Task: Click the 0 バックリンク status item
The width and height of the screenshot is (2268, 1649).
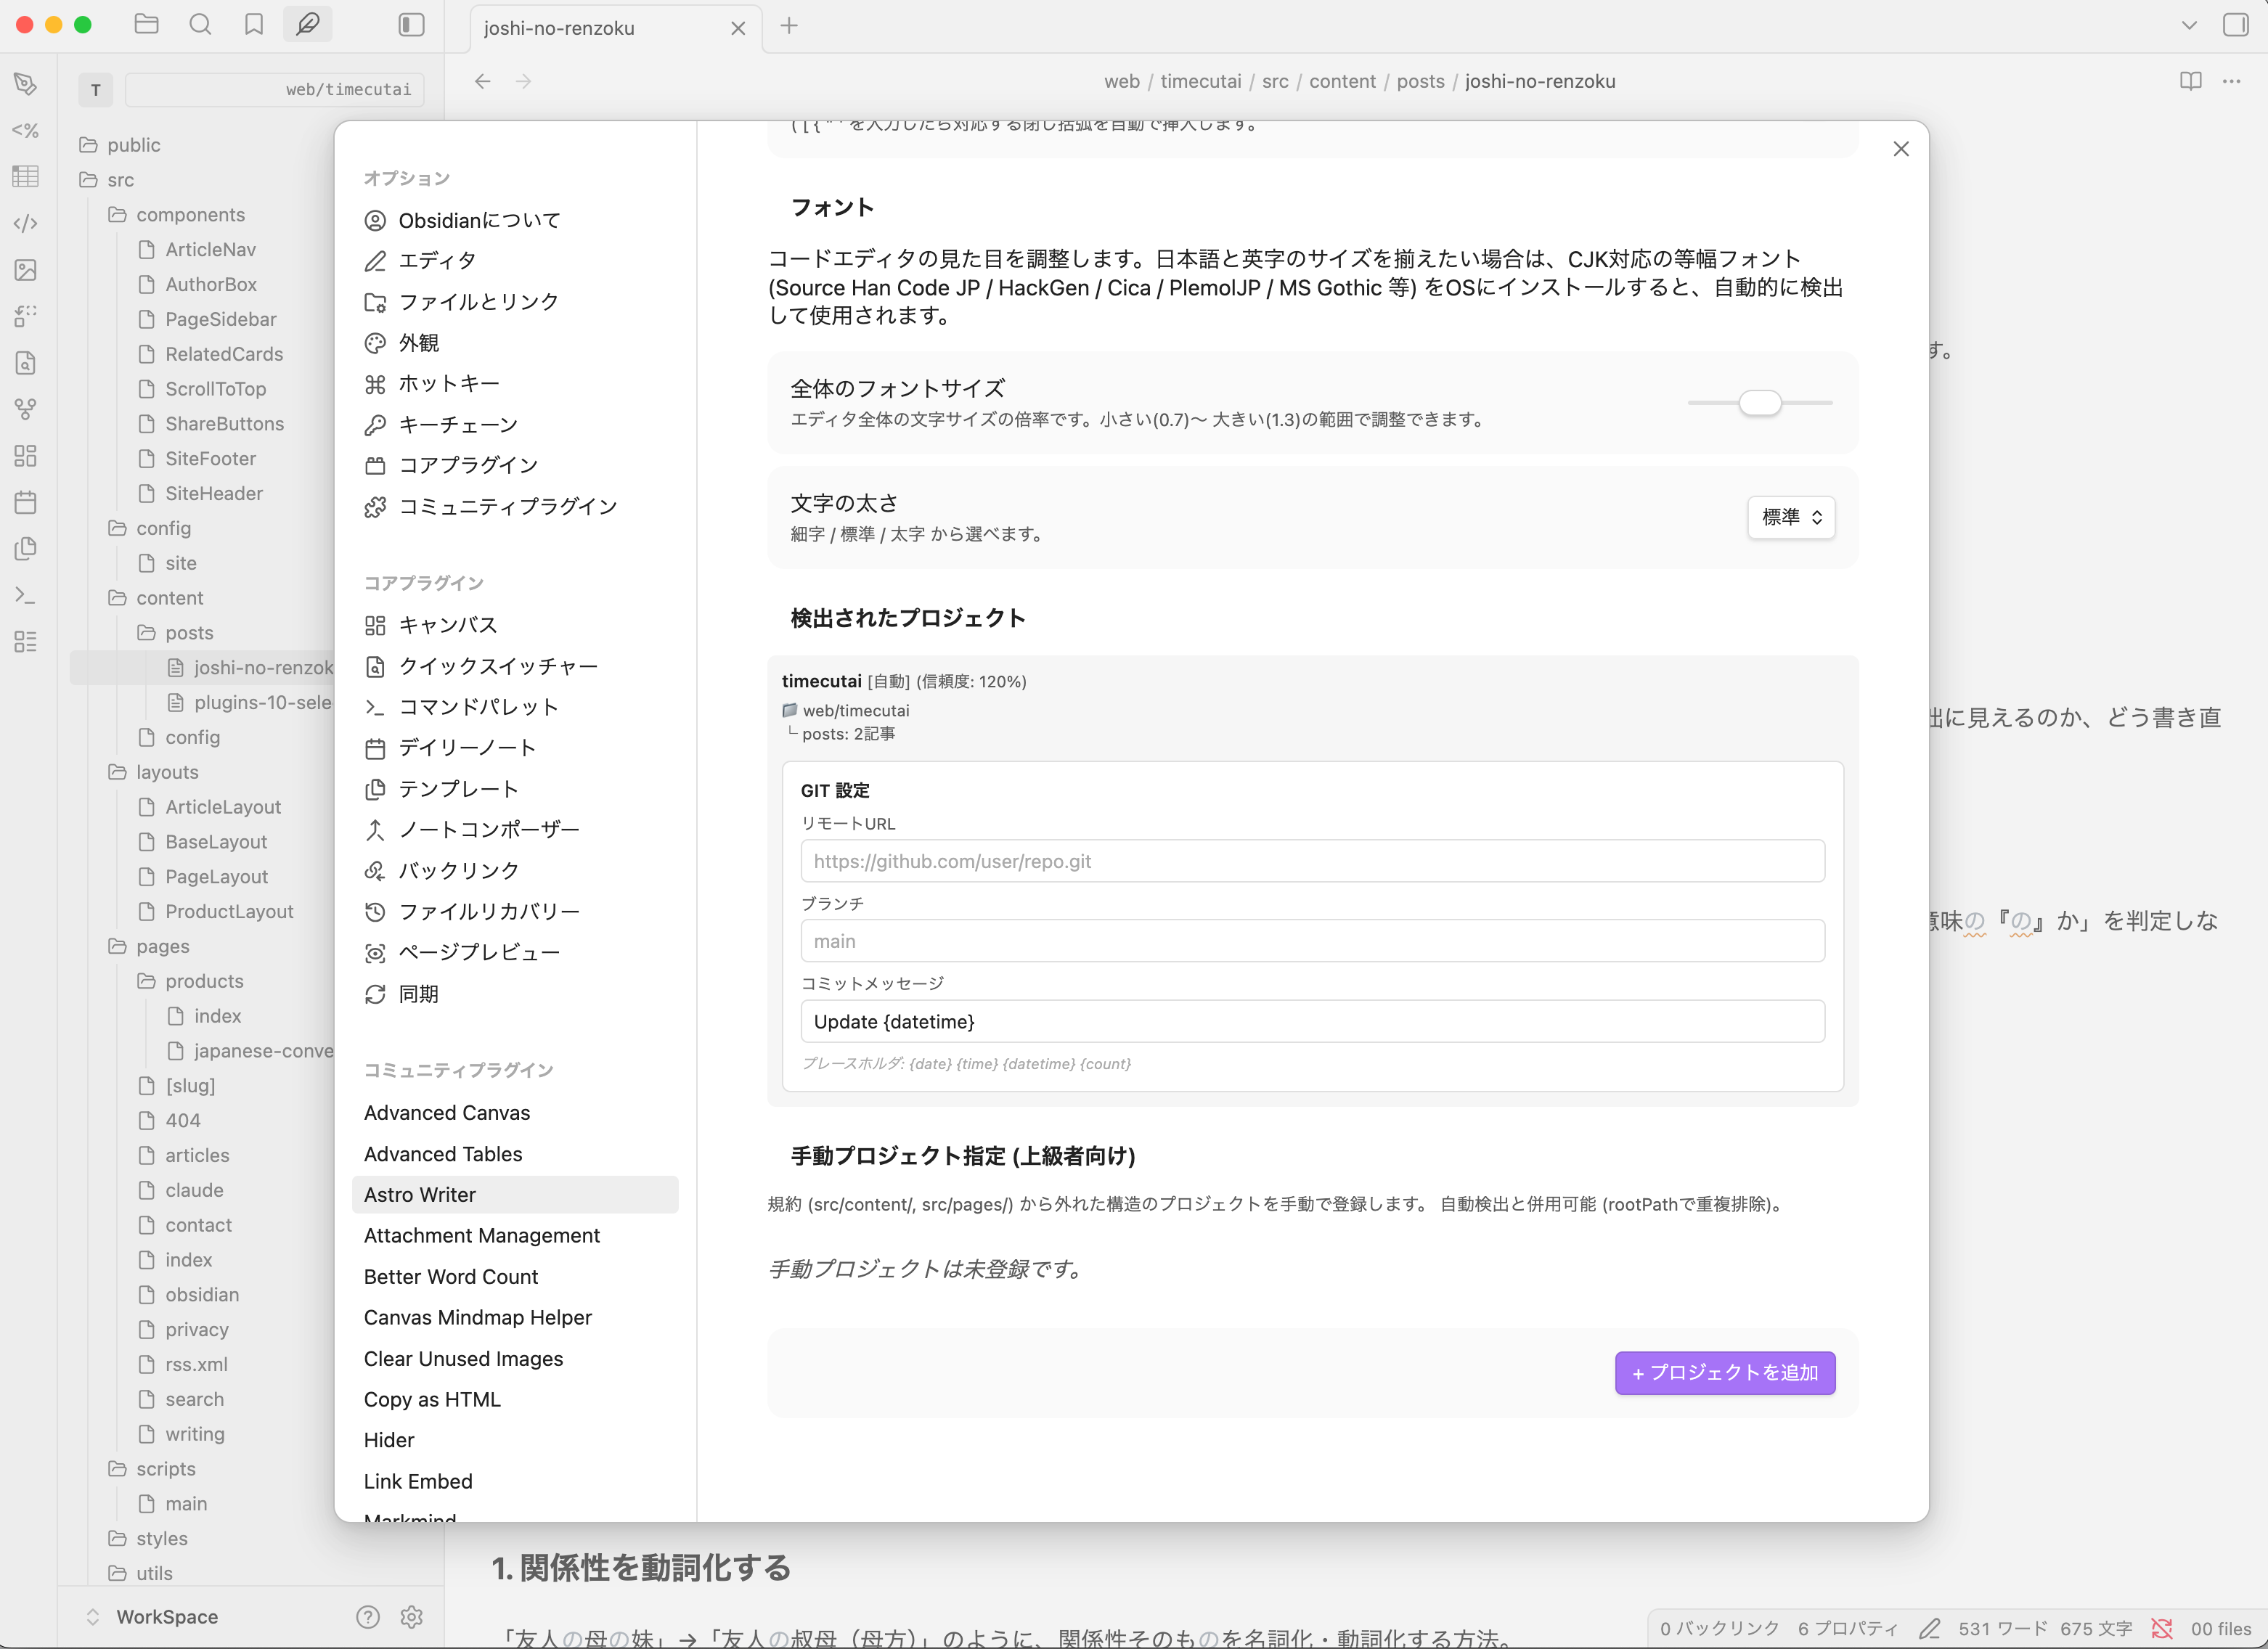Action: tap(1719, 1628)
